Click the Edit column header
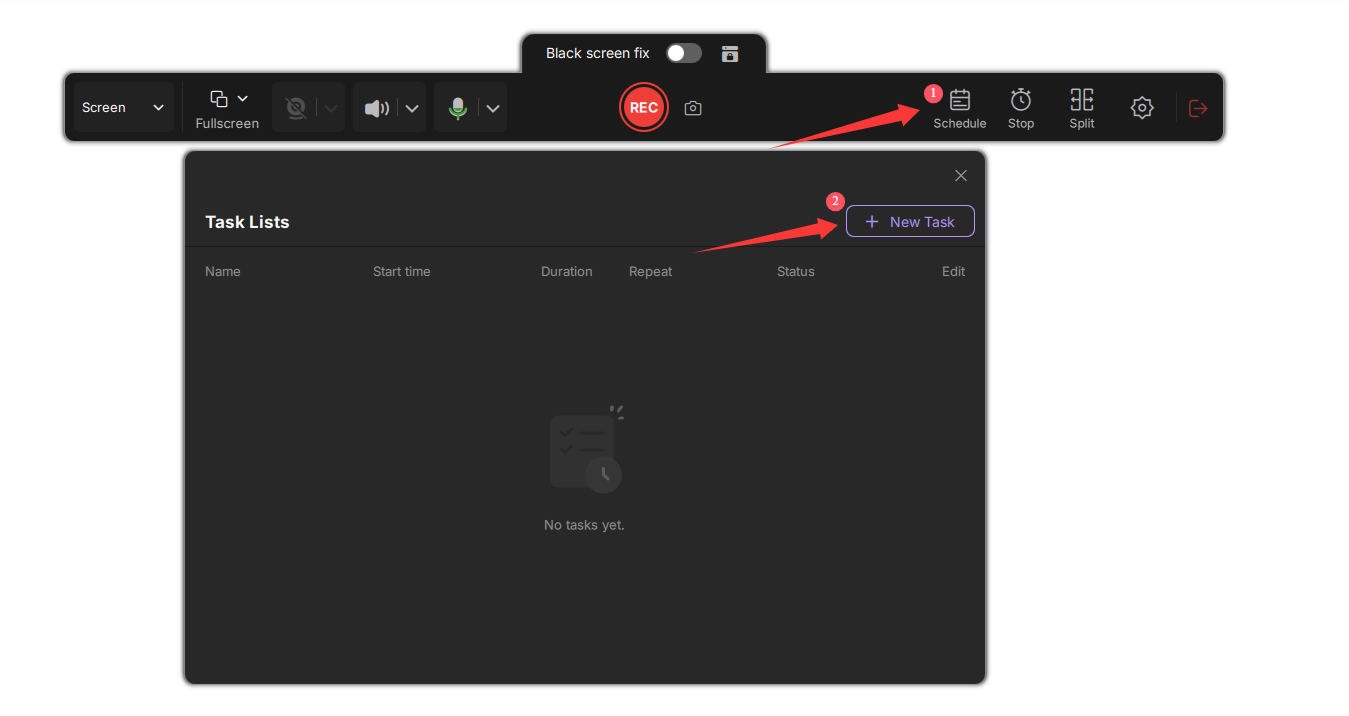 954,271
